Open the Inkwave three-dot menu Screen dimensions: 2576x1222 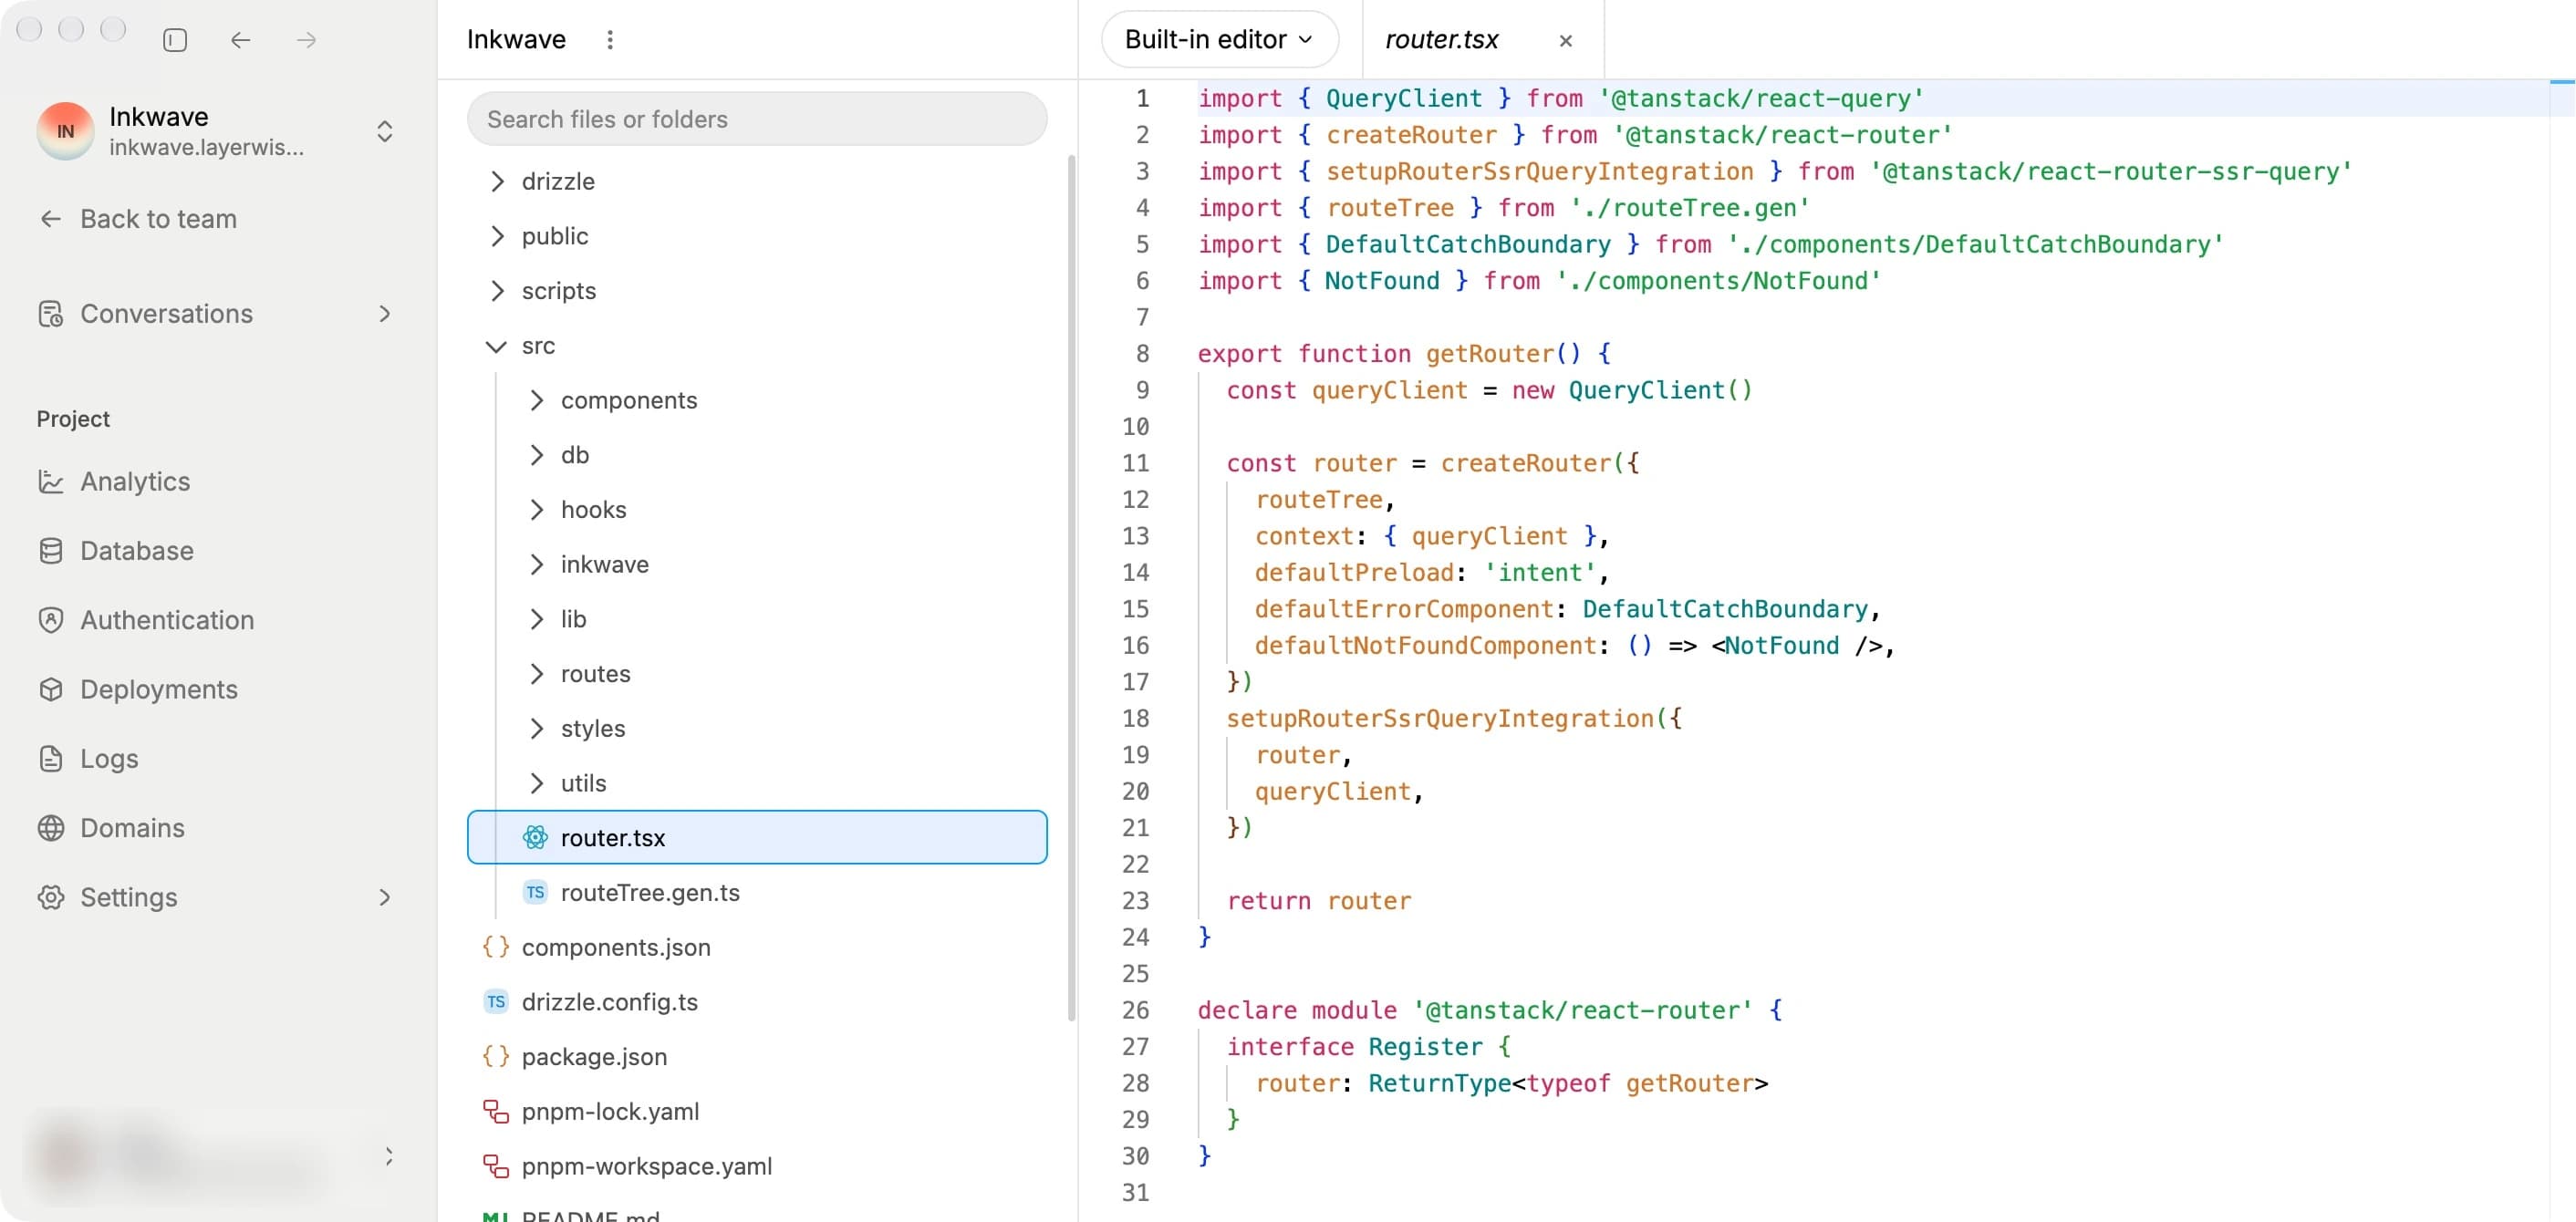(x=610, y=40)
